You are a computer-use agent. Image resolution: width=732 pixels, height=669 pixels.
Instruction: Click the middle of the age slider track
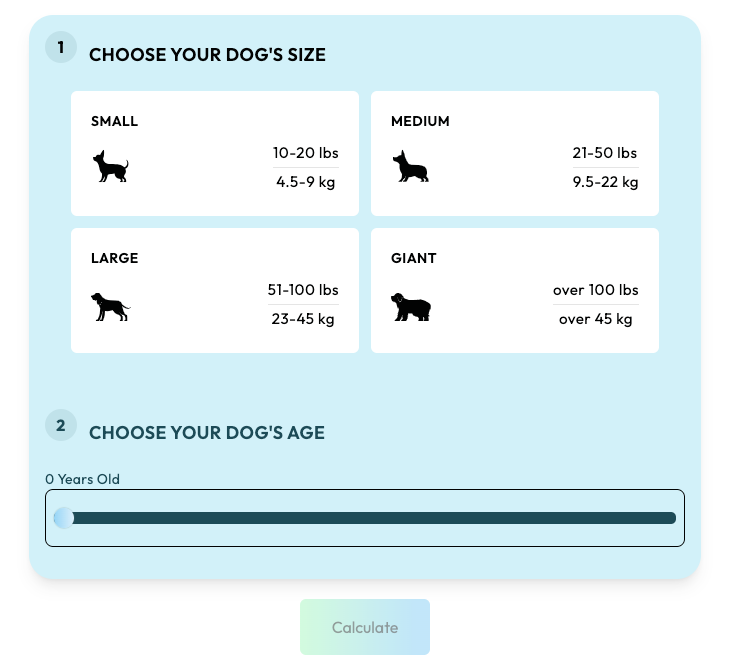tap(365, 518)
